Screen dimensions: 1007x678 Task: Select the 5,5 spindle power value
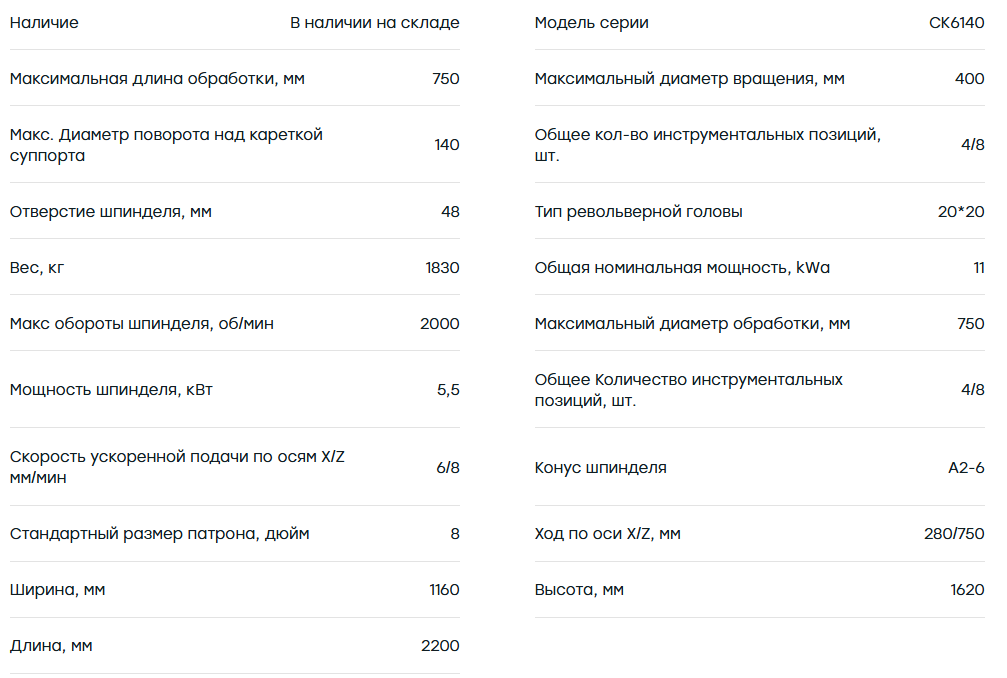click(448, 390)
